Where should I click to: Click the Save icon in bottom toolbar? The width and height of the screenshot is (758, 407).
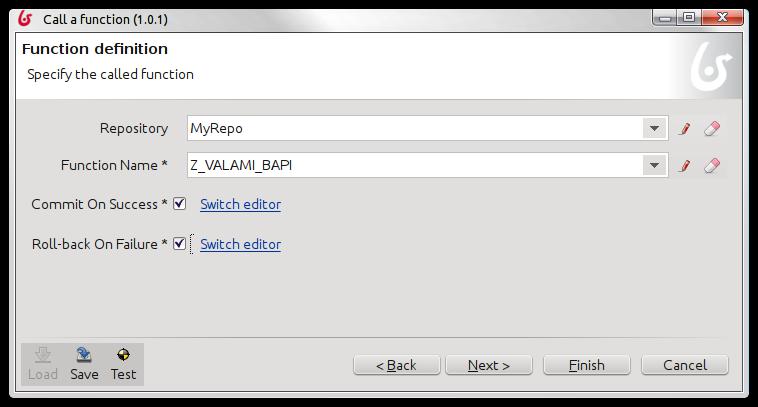click(x=84, y=355)
